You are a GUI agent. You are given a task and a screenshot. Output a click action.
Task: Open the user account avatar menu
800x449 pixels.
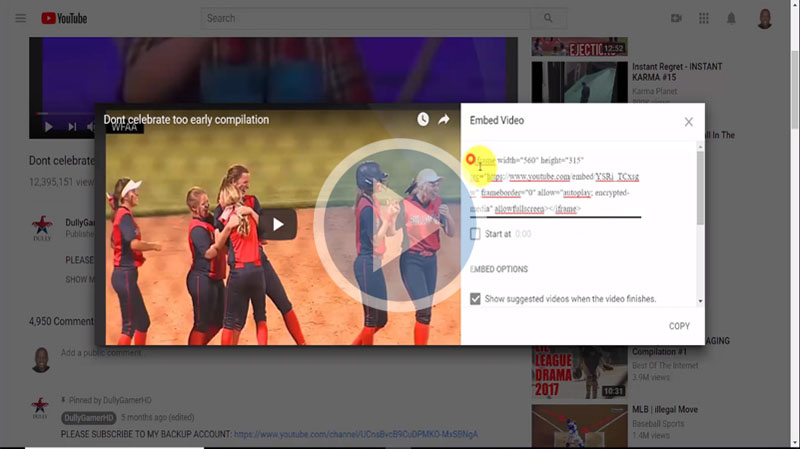coord(764,18)
